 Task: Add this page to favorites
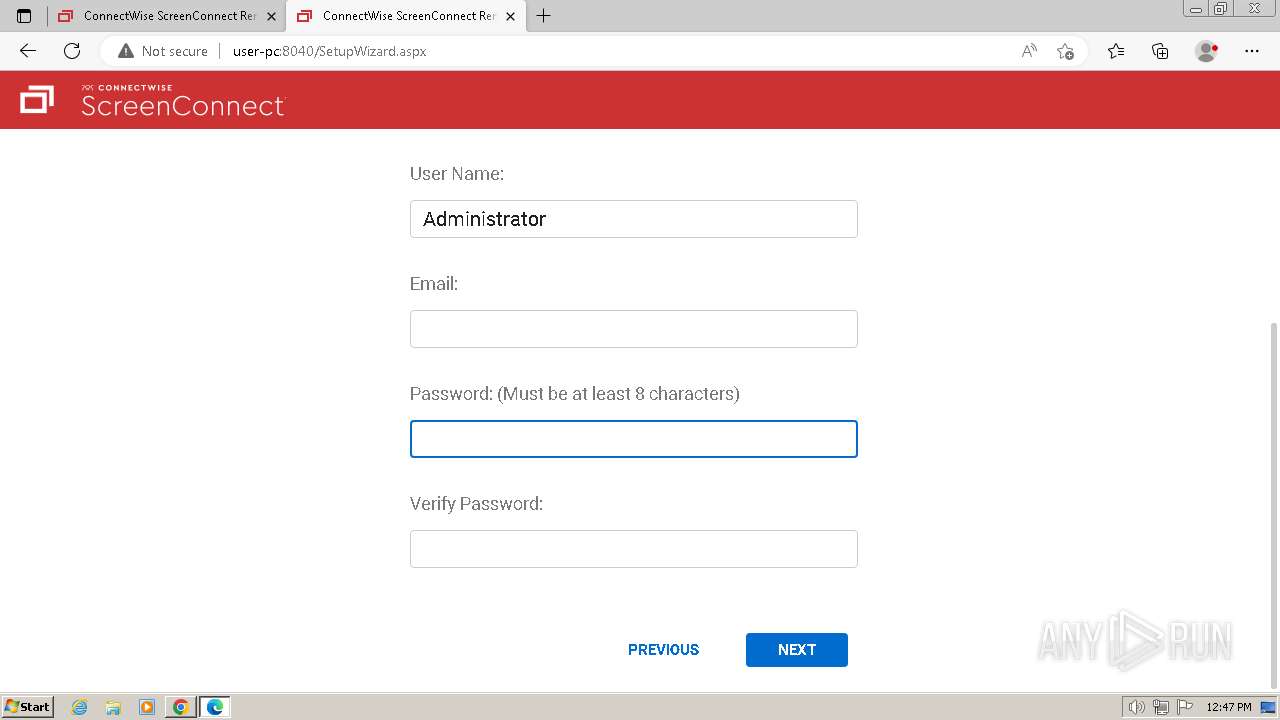(x=1065, y=51)
